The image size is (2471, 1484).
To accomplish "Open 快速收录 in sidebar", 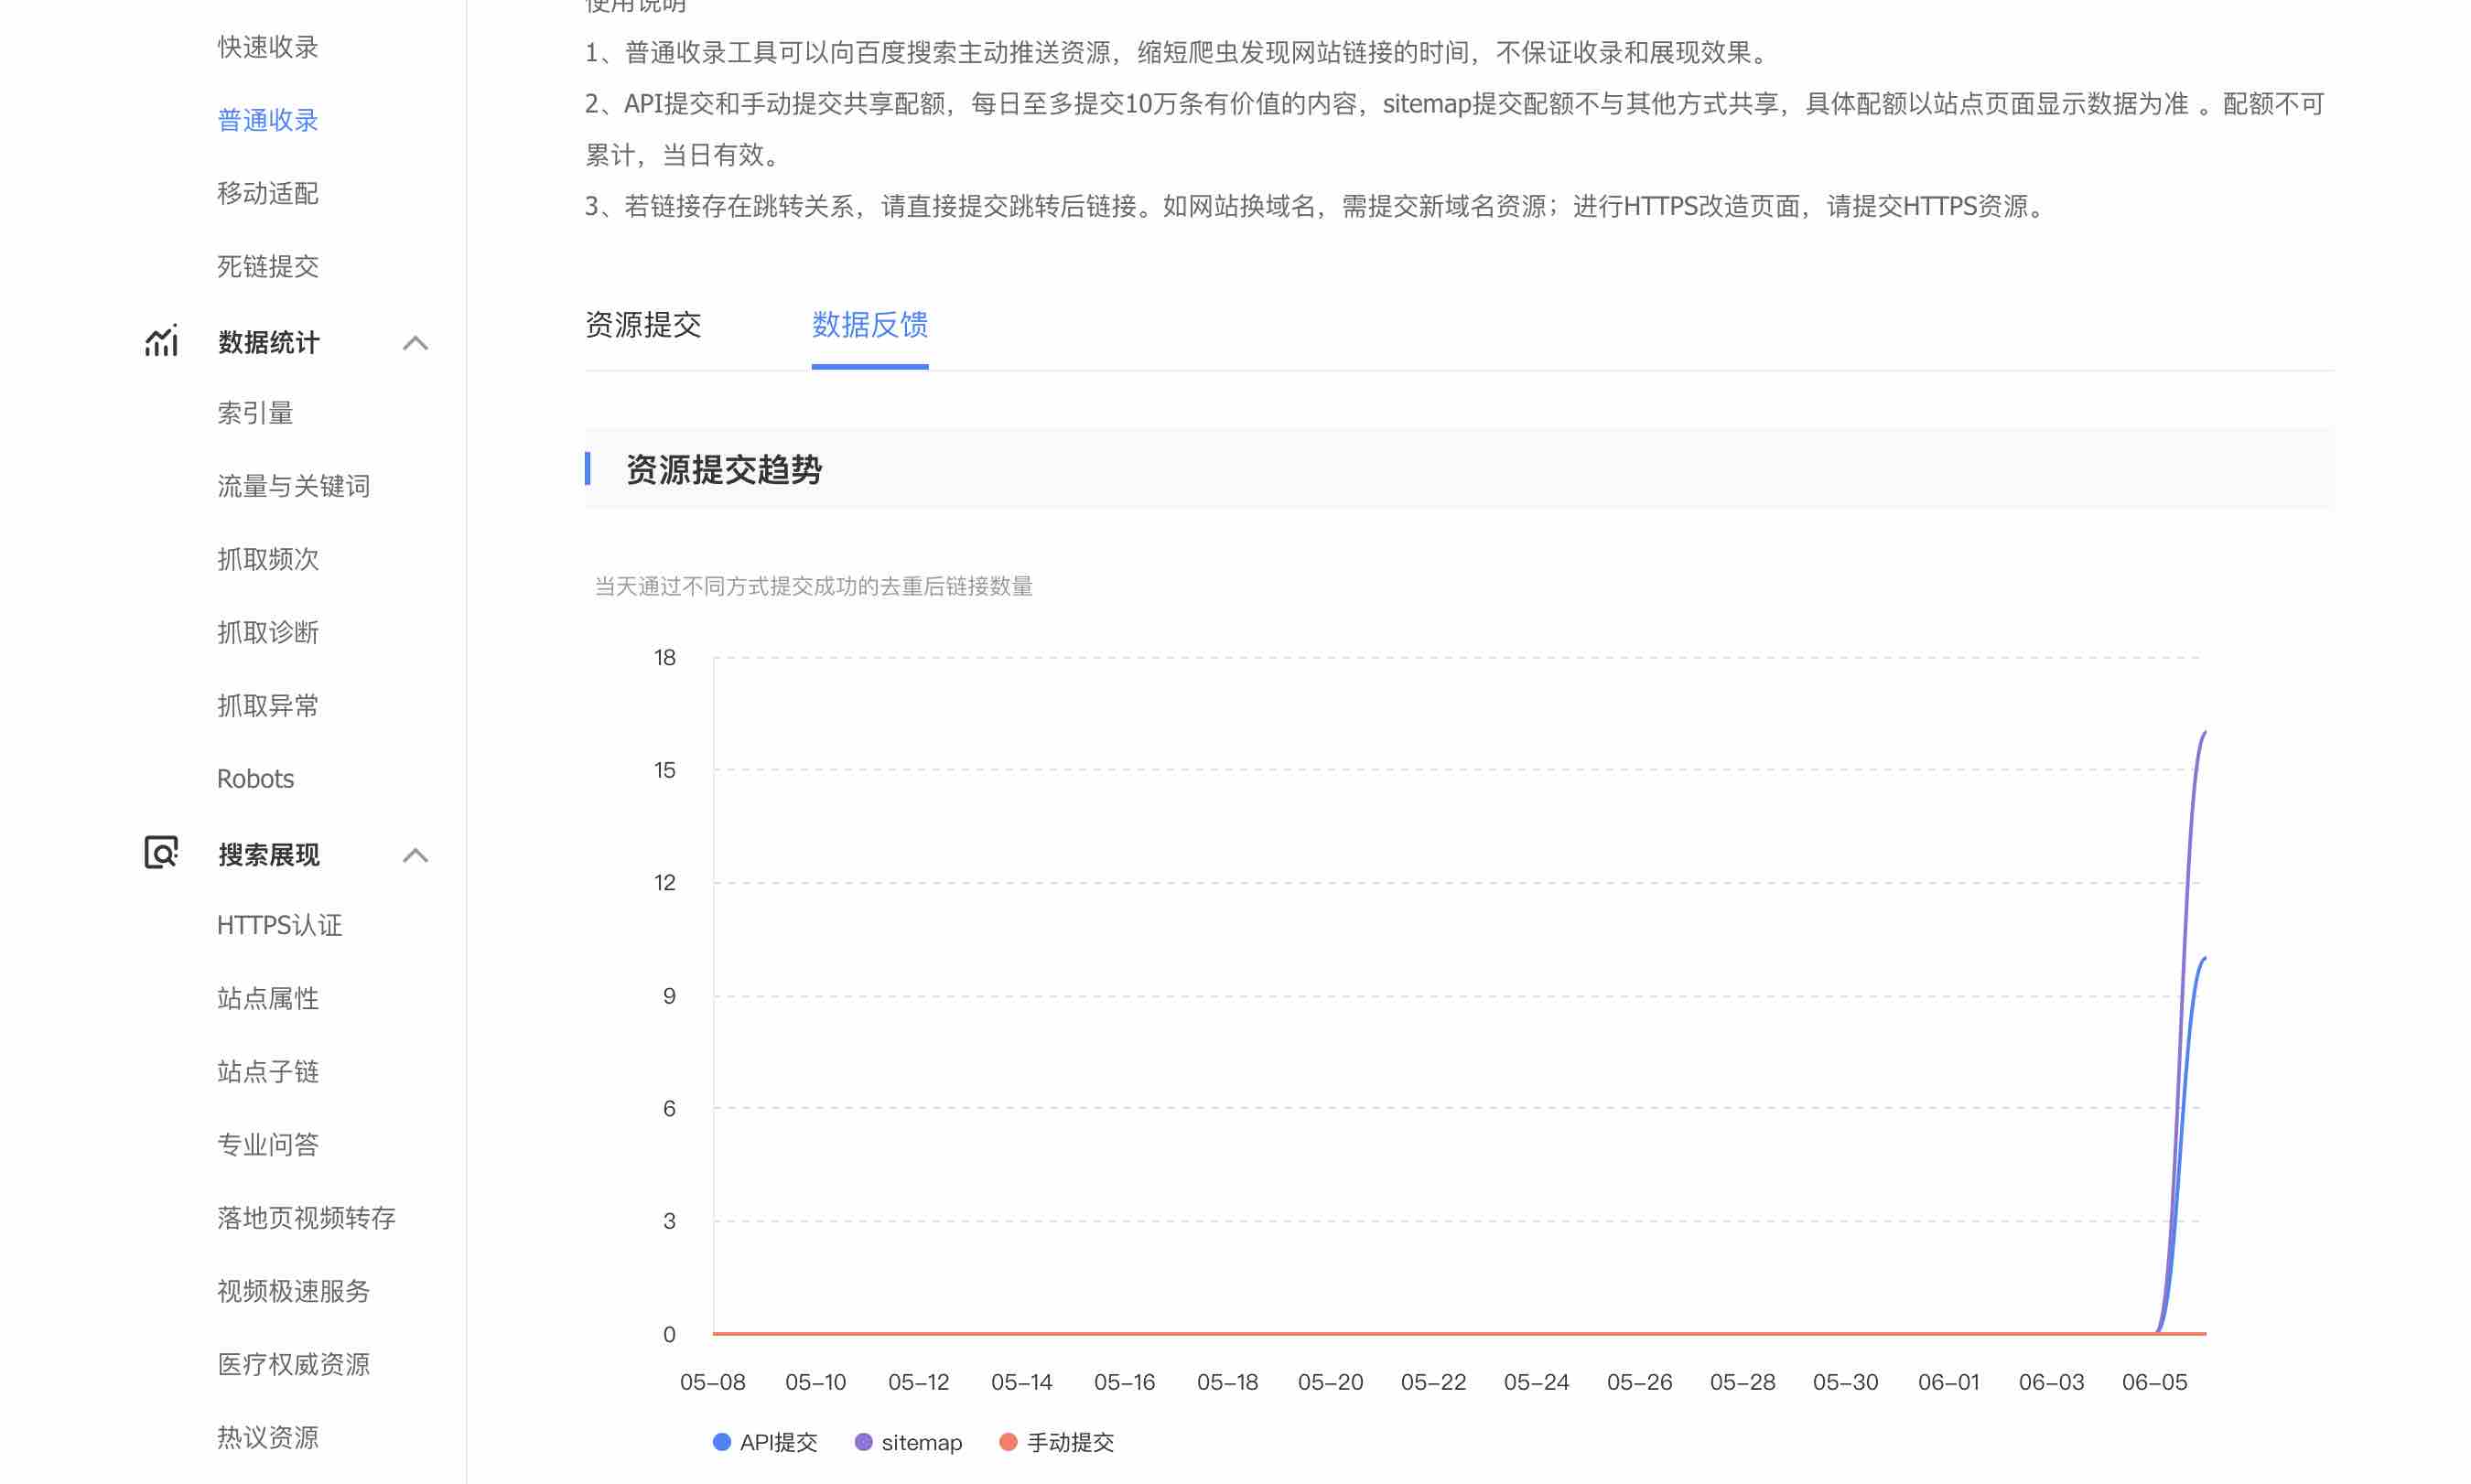I will point(267,47).
